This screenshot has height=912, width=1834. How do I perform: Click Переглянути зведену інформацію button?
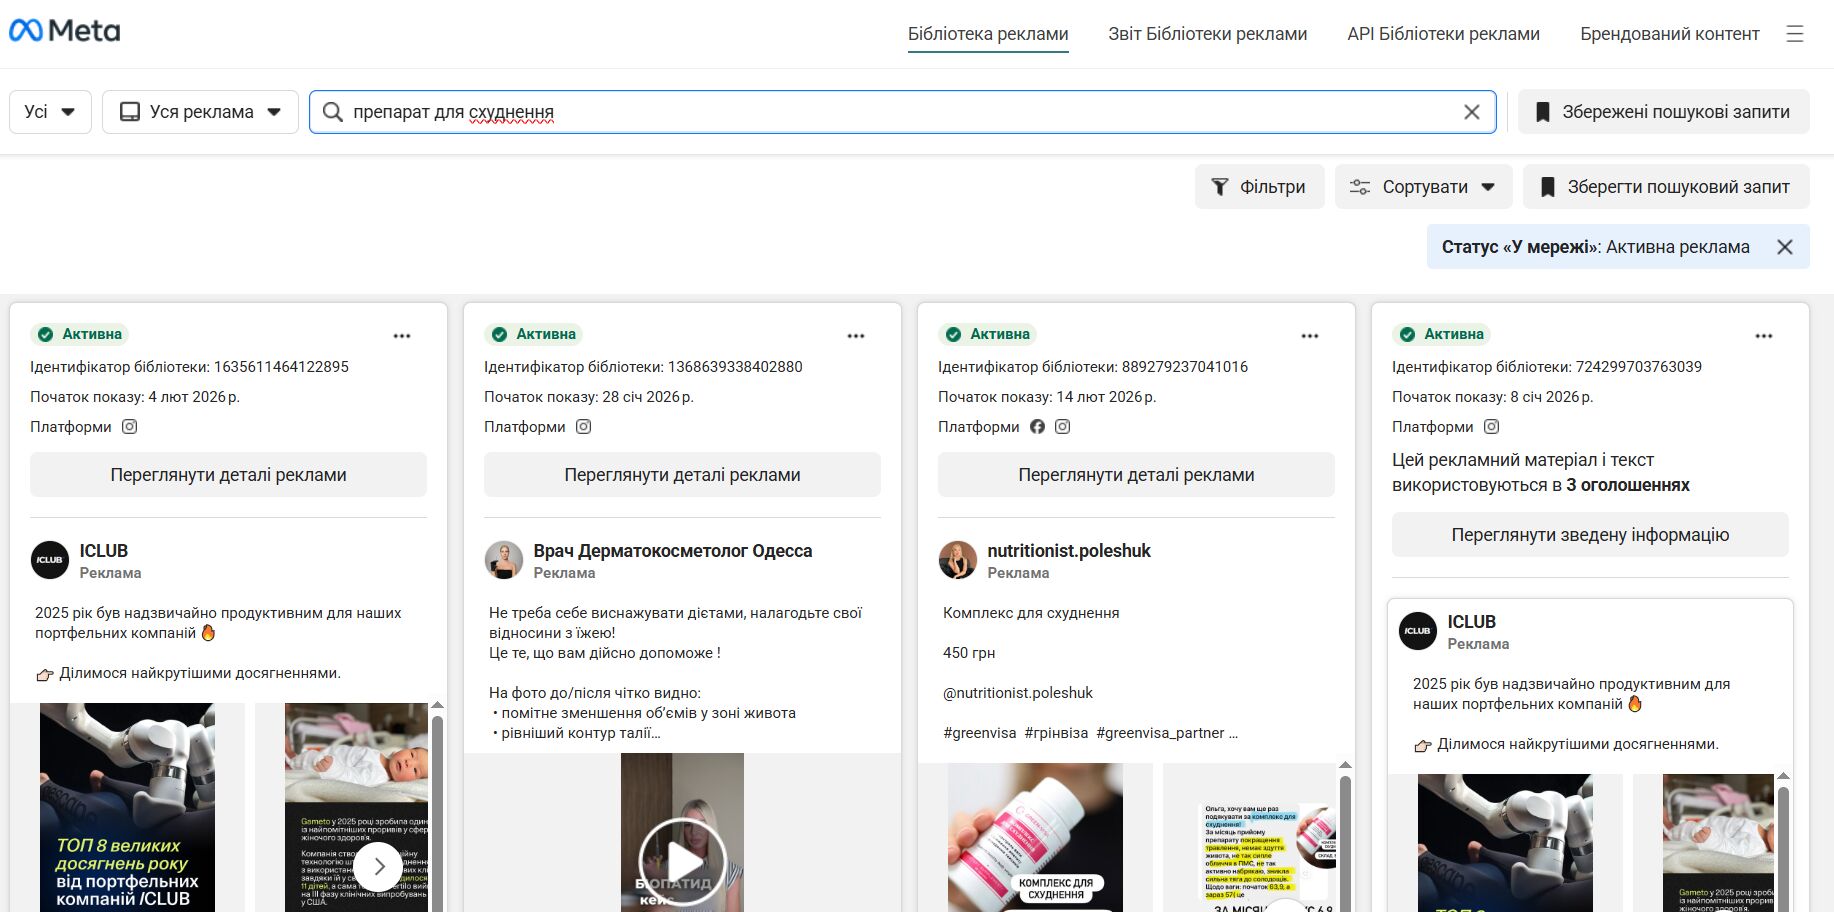click(x=1590, y=535)
